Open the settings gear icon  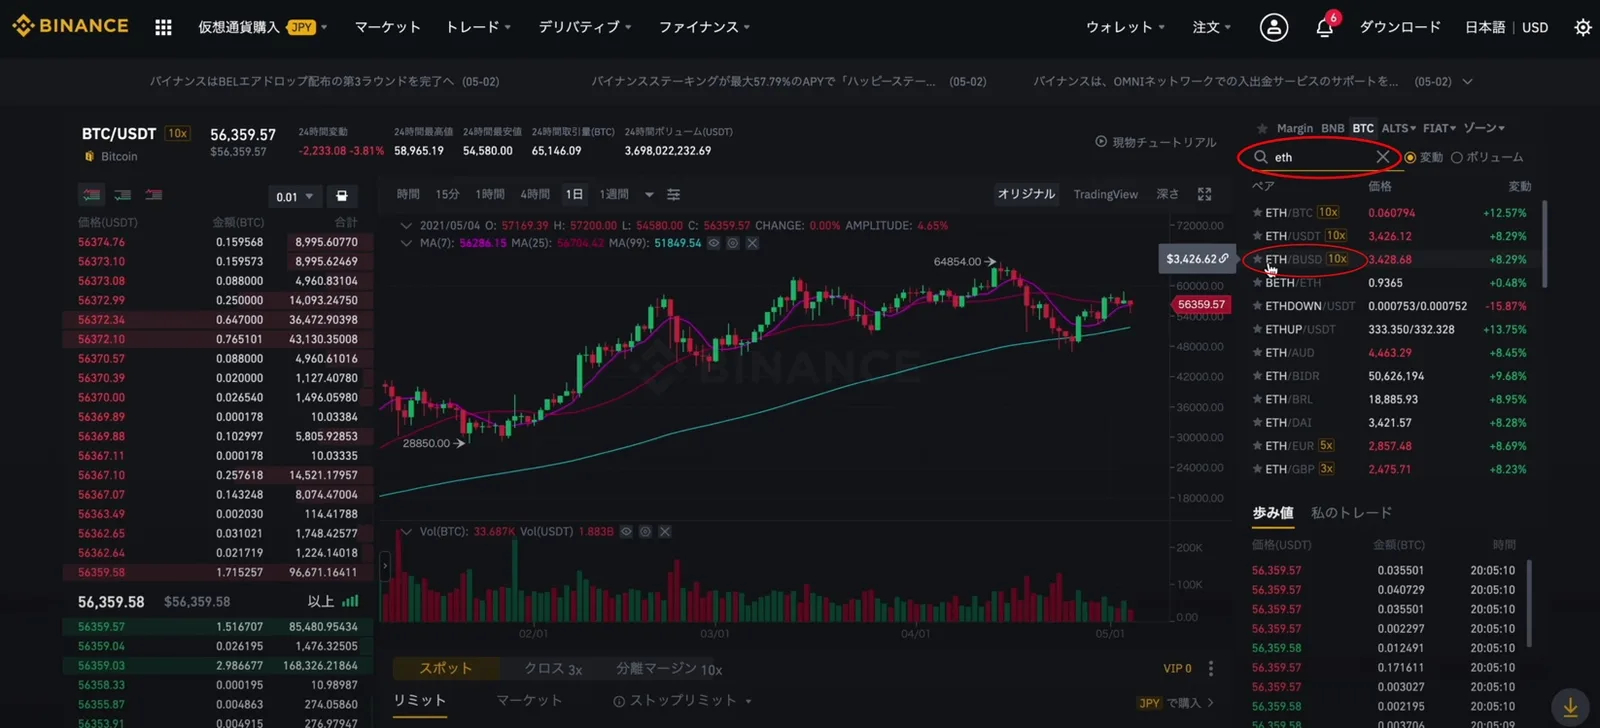click(x=1582, y=27)
